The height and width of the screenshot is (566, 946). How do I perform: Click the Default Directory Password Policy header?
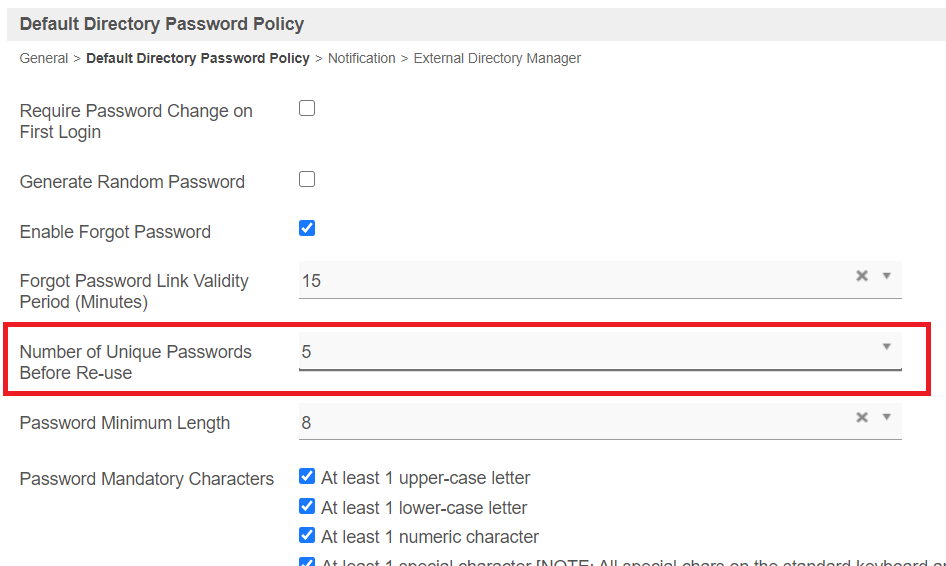(x=162, y=23)
